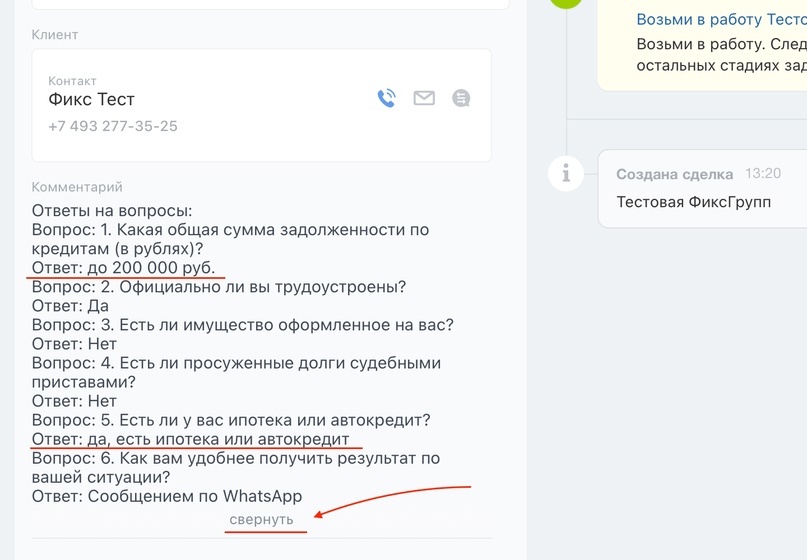Select line "Ответы на вопросы:"
The image size is (807, 560).
(112, 211)
